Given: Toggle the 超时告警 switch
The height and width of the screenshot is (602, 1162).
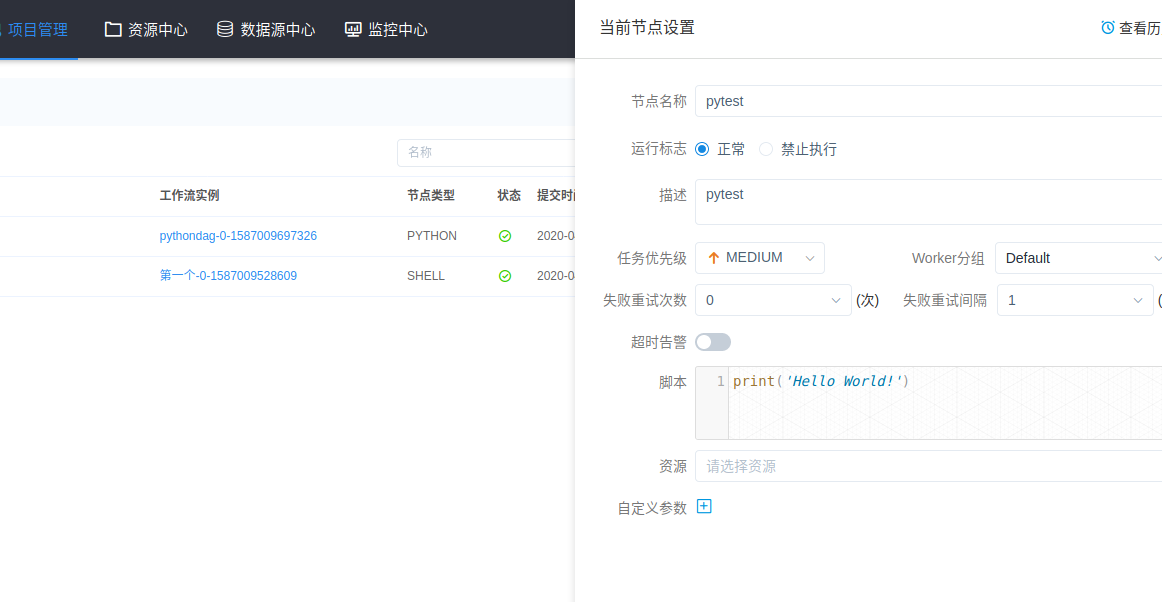Looking at the screenshot, I should tap(713, 342).
